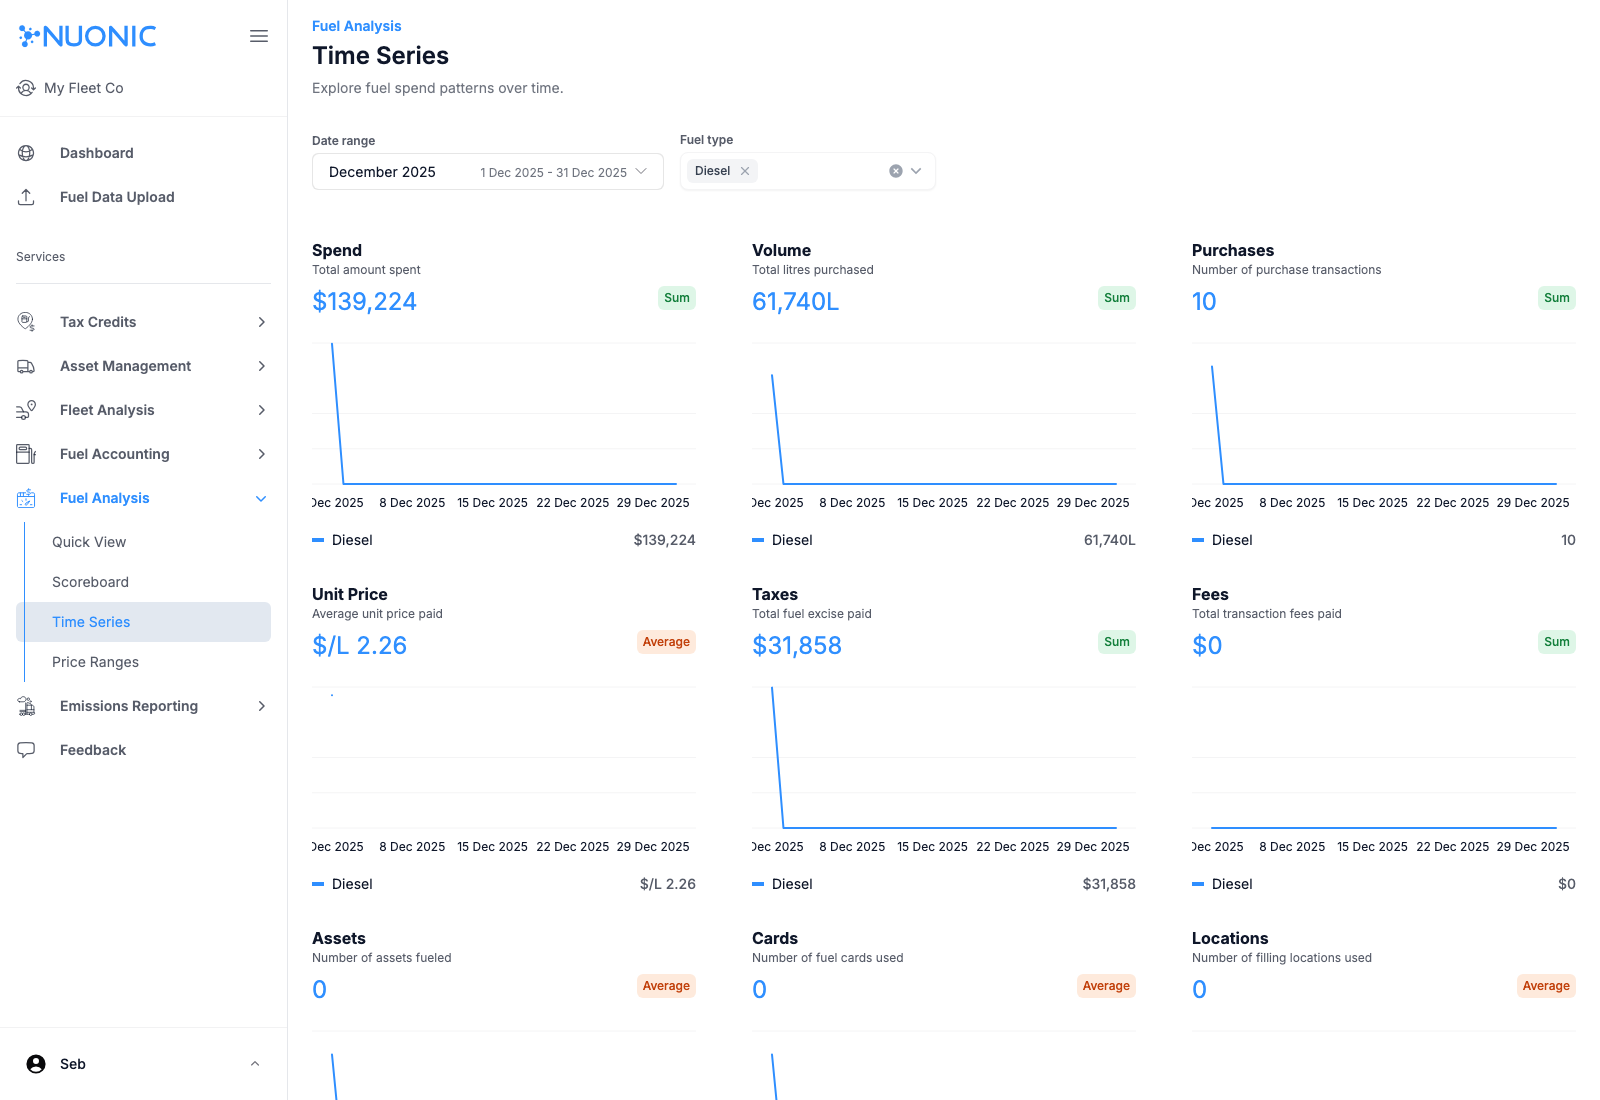Click the Asset Management truck icon

tap(26, 366)
